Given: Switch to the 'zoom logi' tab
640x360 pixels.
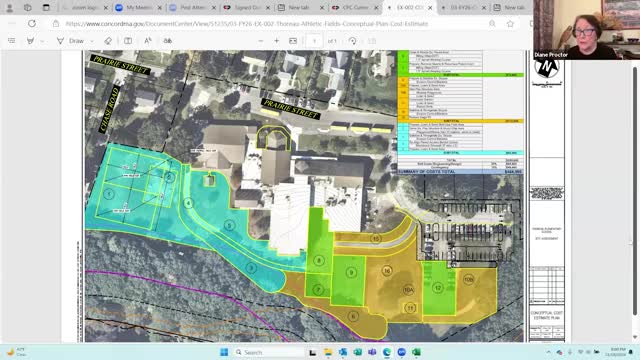Looking at the screenshot, I should (85, 7).
